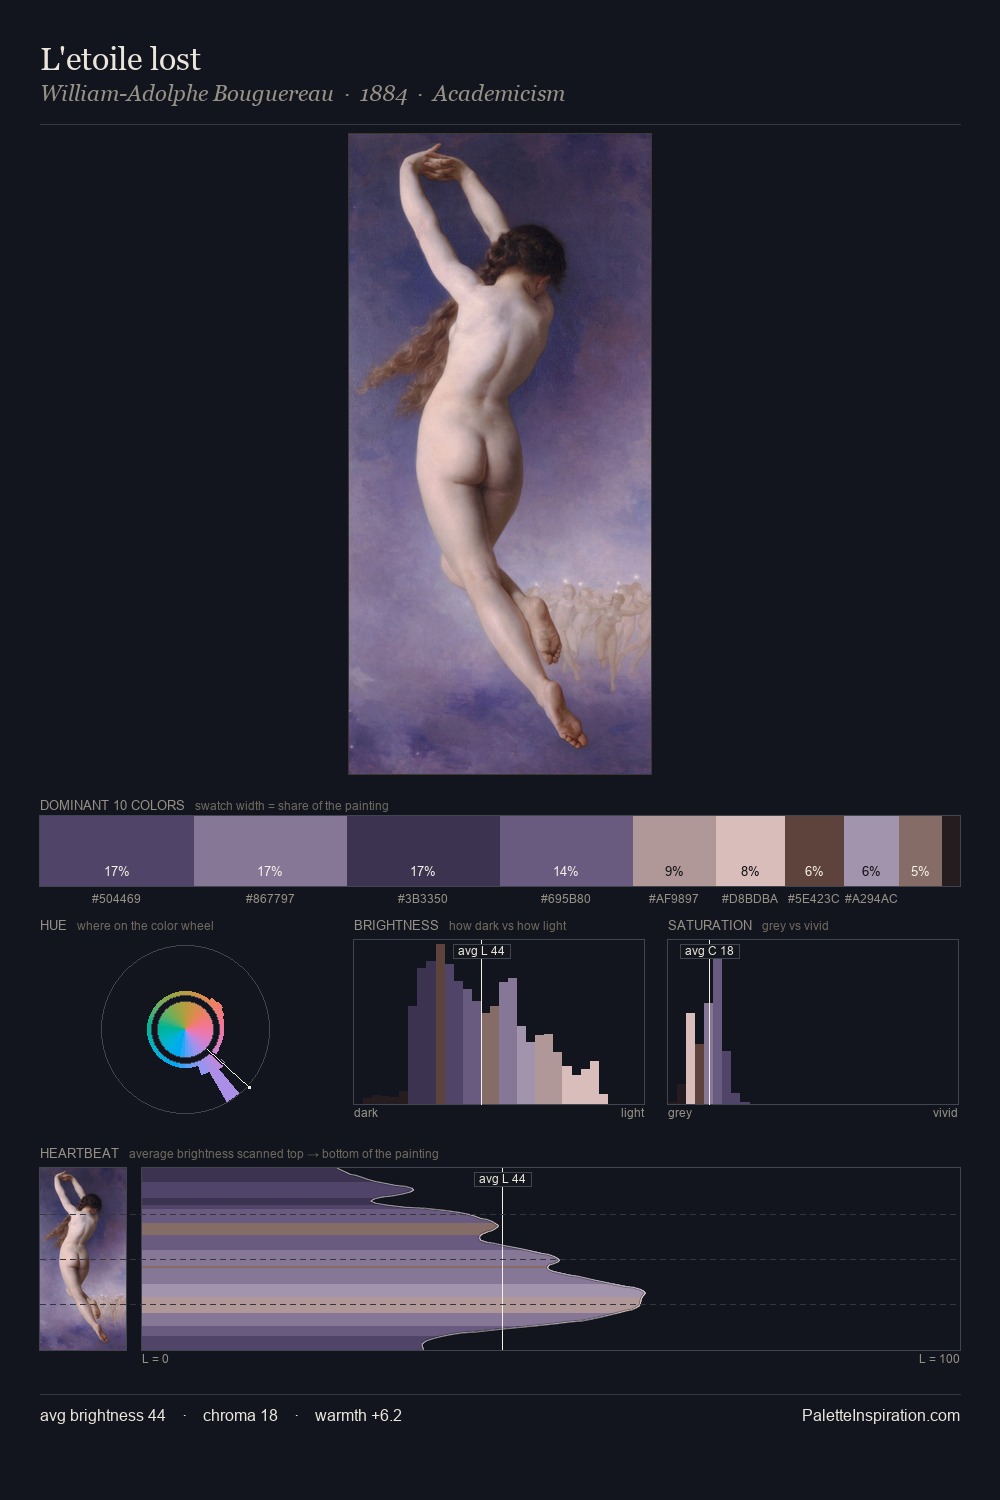Click the 'HEARTBEAT' section heading
Viewport: 1000px width, 1500px height.
point(79,1153)
